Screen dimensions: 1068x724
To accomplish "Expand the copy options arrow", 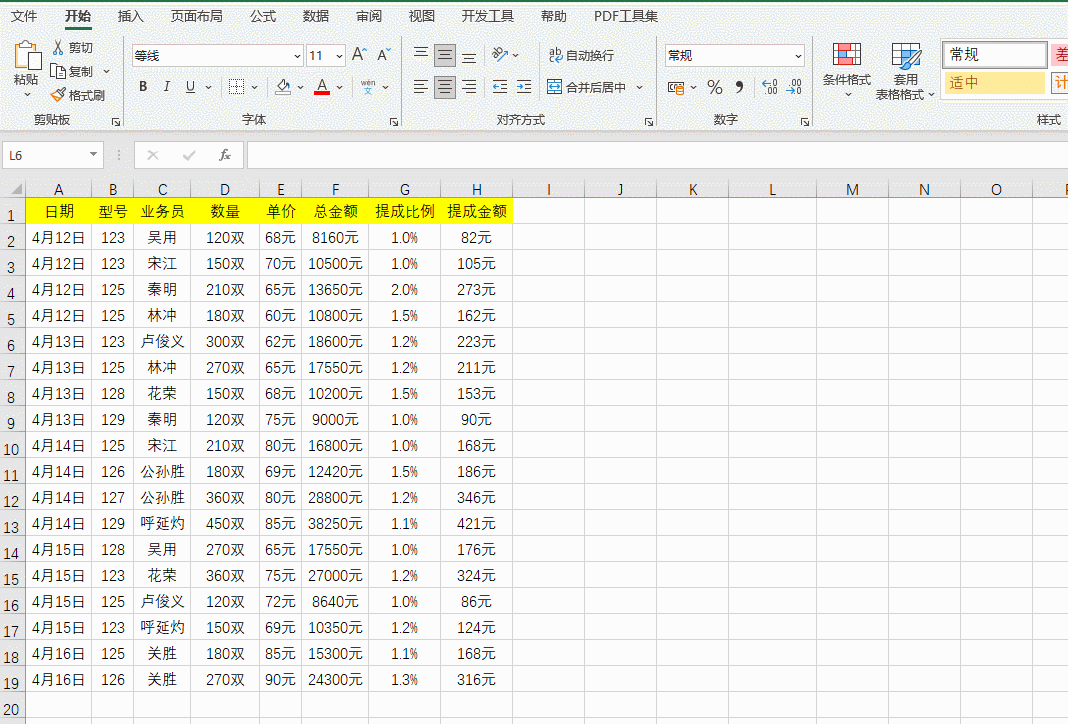I will pos(106,71).
